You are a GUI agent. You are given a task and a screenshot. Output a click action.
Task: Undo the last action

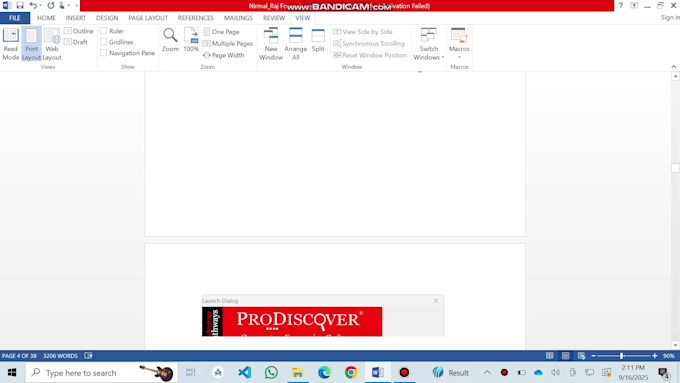tap(33, 6)
